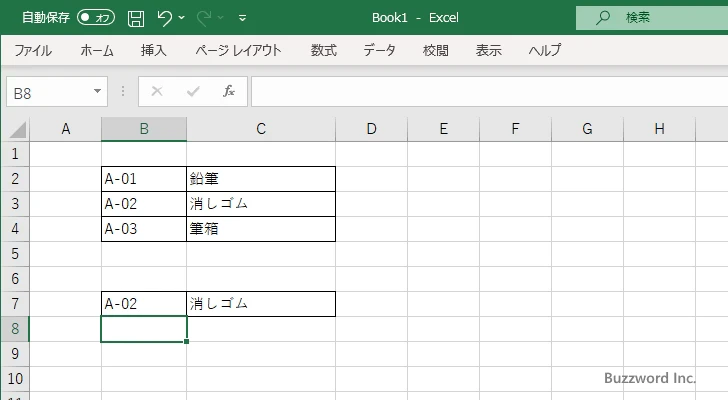Click the Save icon in title bar
This screenshot has height=400, width=728.
136,19
